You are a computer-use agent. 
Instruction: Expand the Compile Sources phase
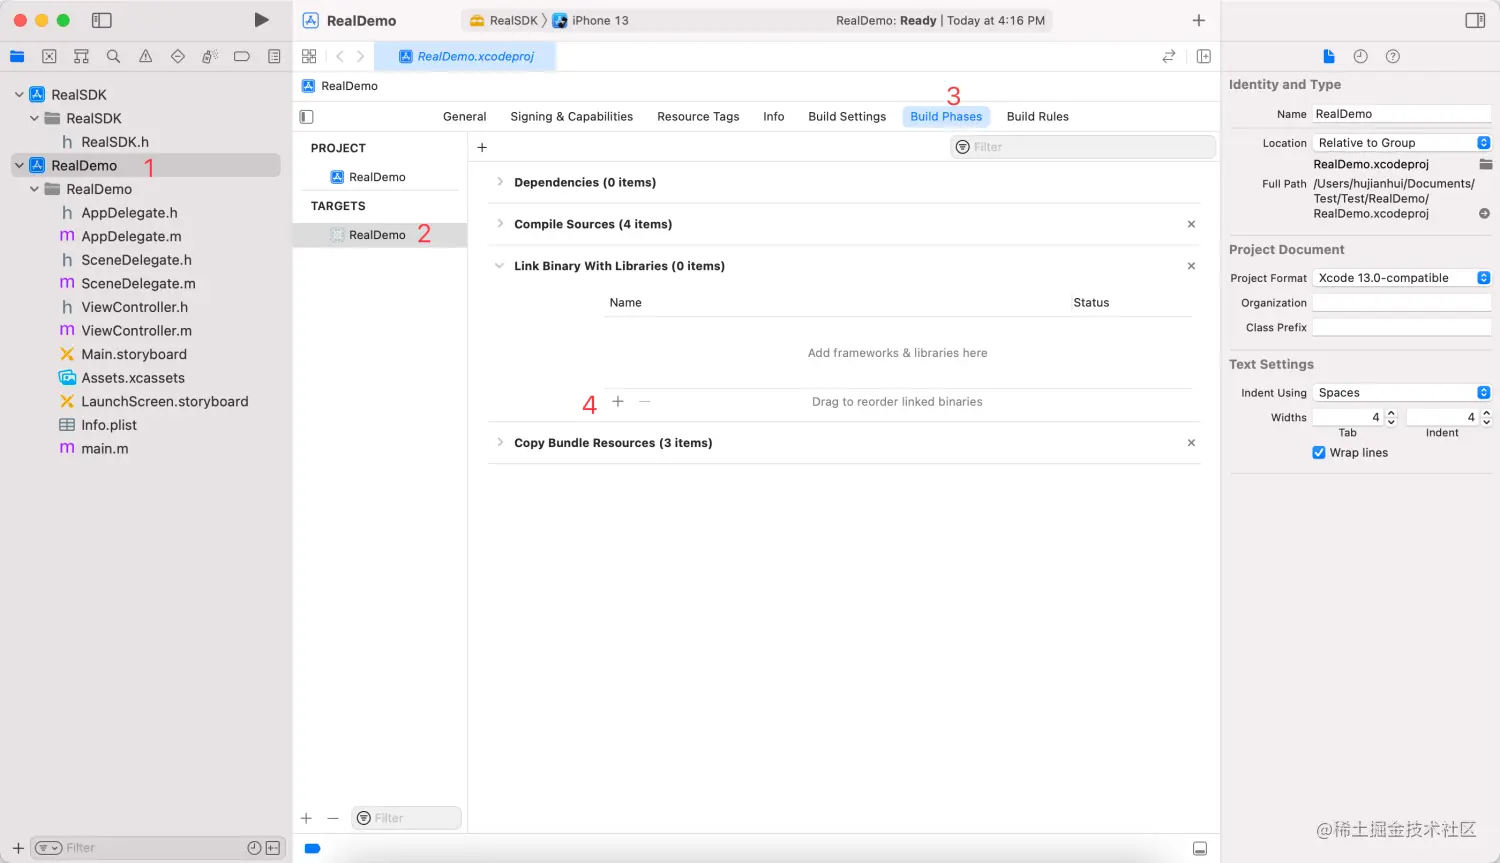tap(499, 224)
